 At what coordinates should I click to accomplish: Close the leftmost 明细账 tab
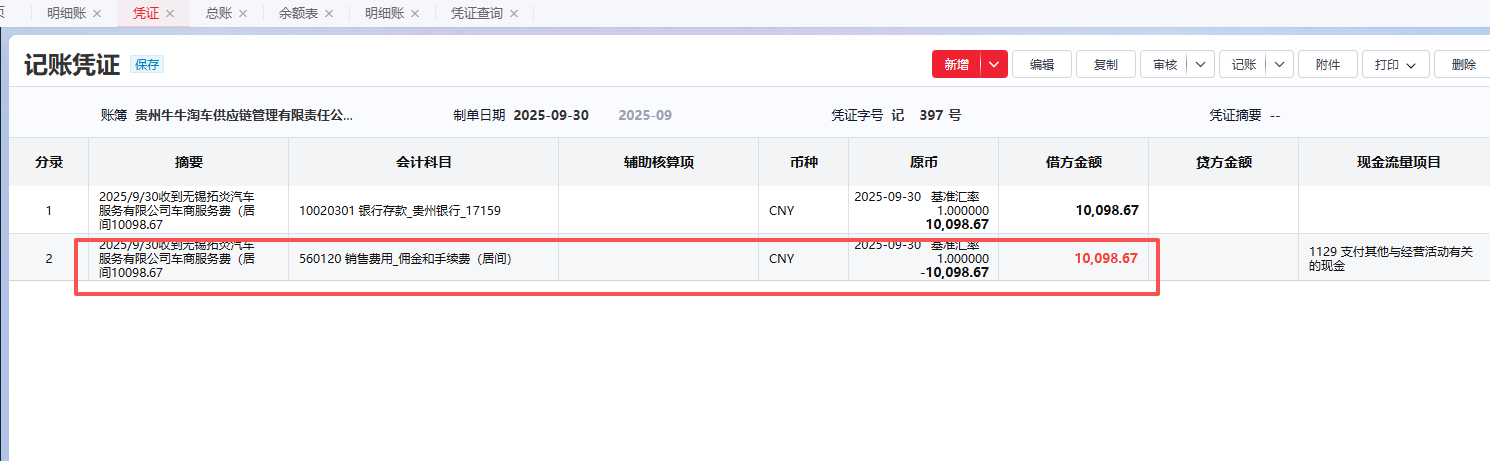(x=97, y=14)
